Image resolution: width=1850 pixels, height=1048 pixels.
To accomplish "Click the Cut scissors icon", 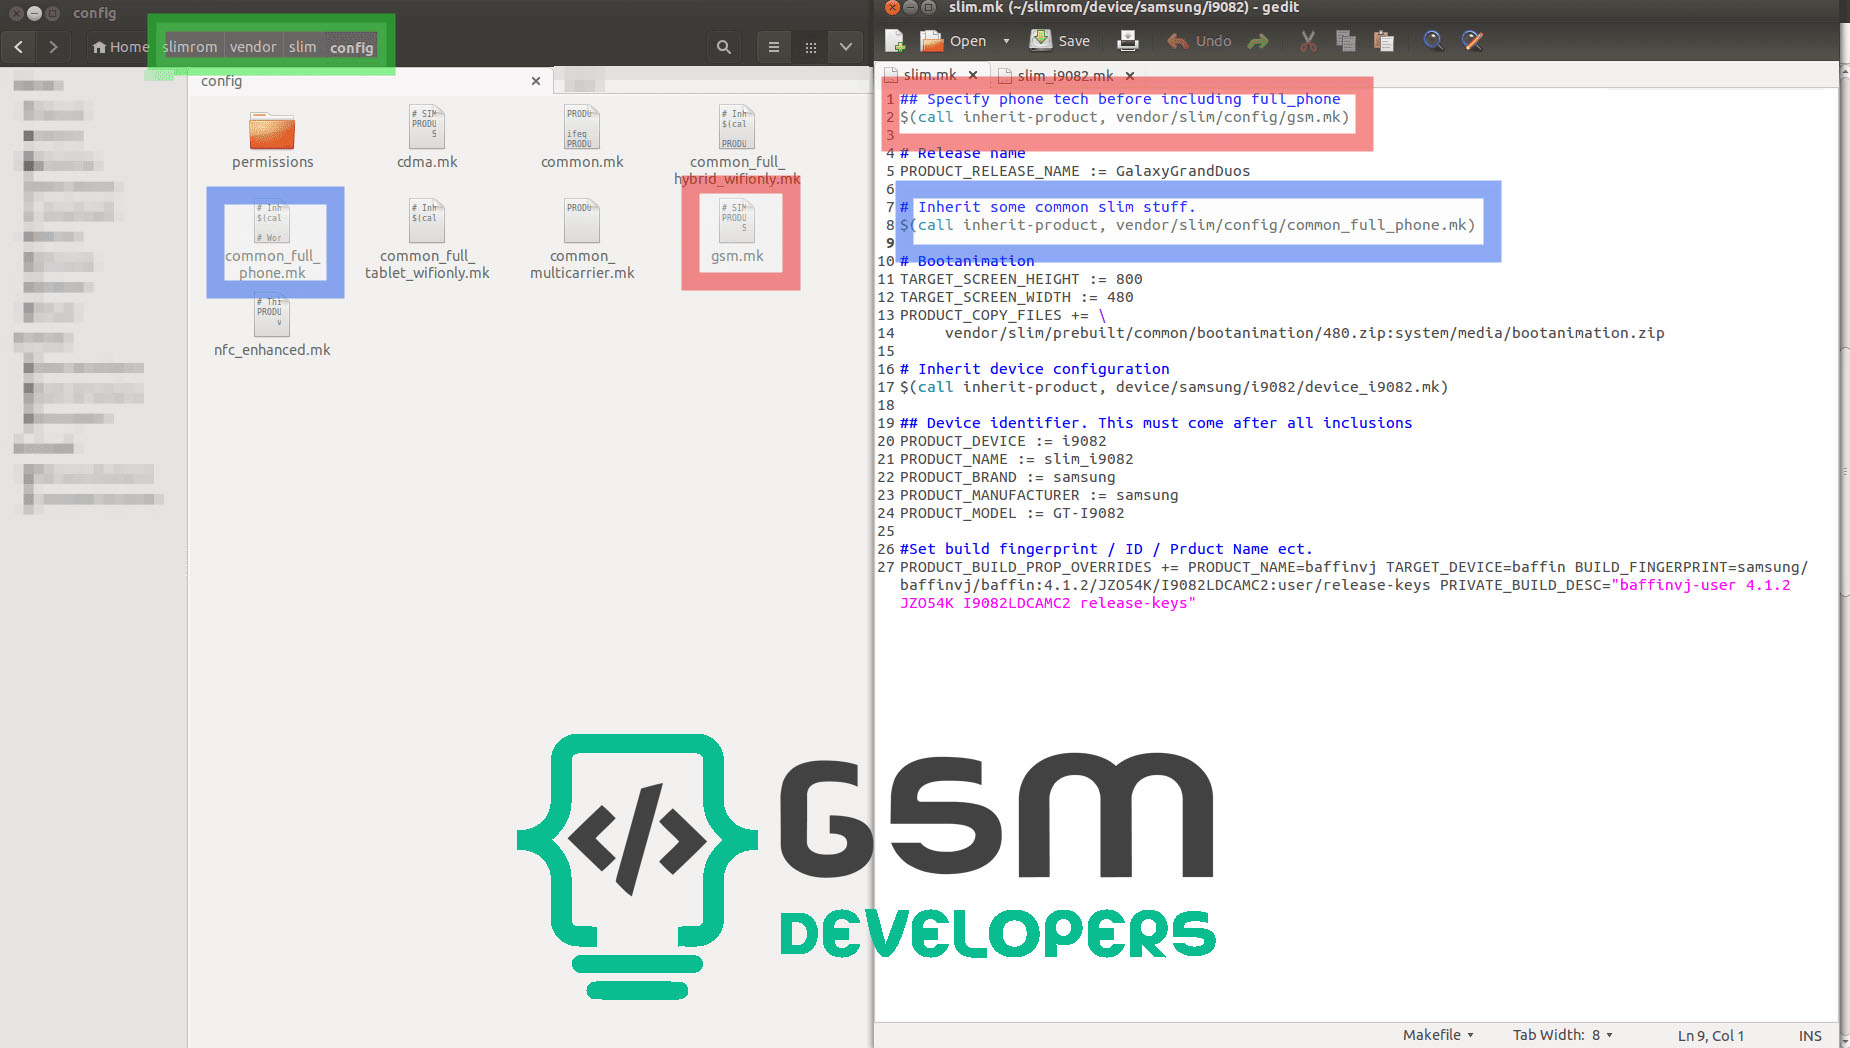I will click(1308, 41).
